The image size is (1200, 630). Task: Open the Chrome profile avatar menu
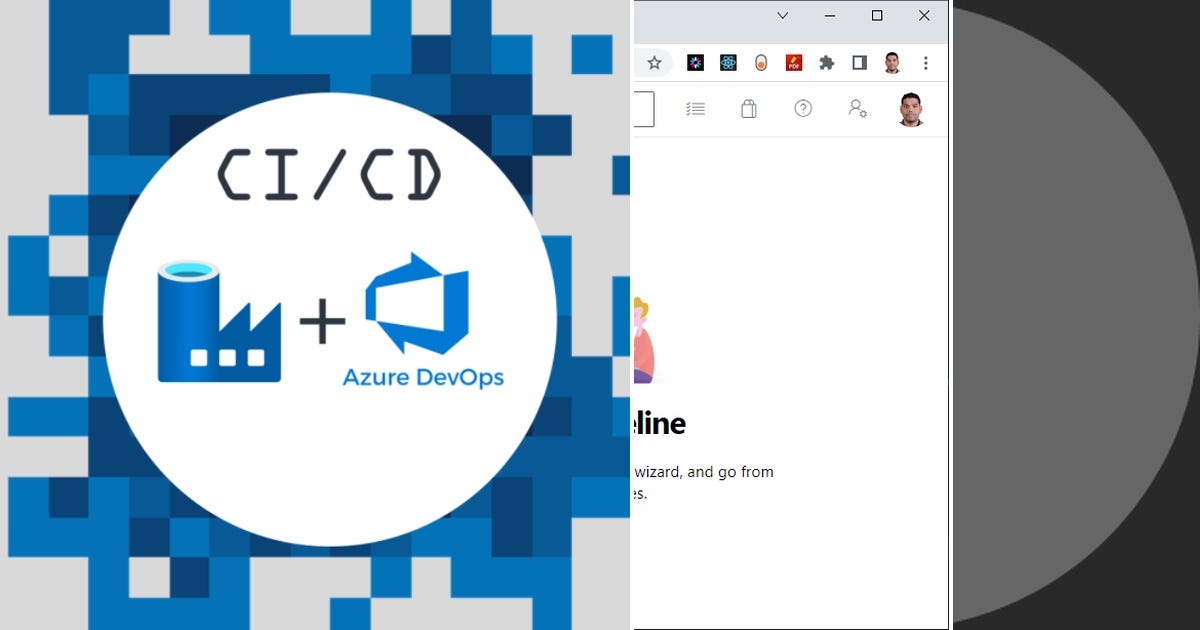coord(892,63)
